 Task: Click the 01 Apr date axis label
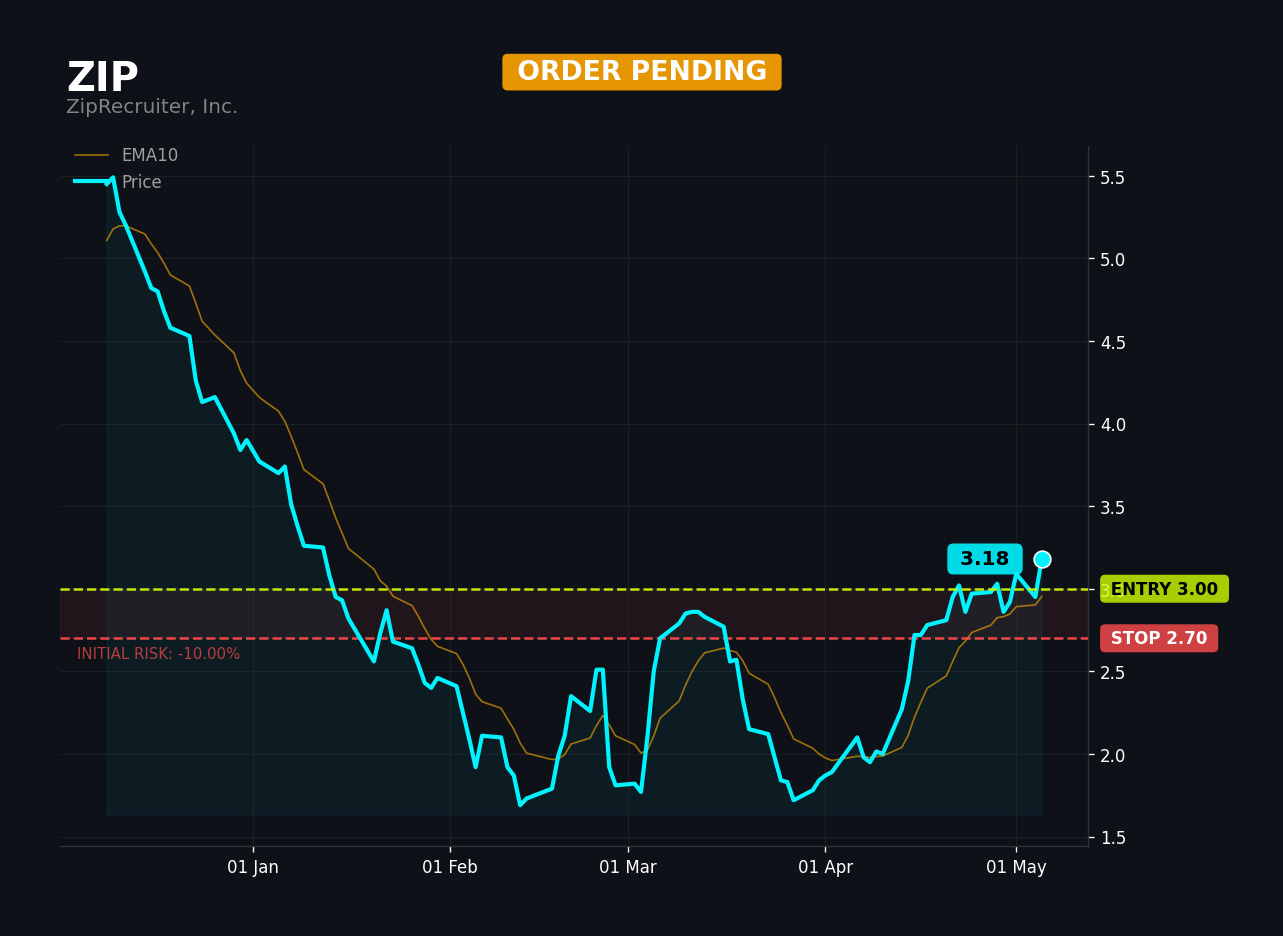click(825, 867)
